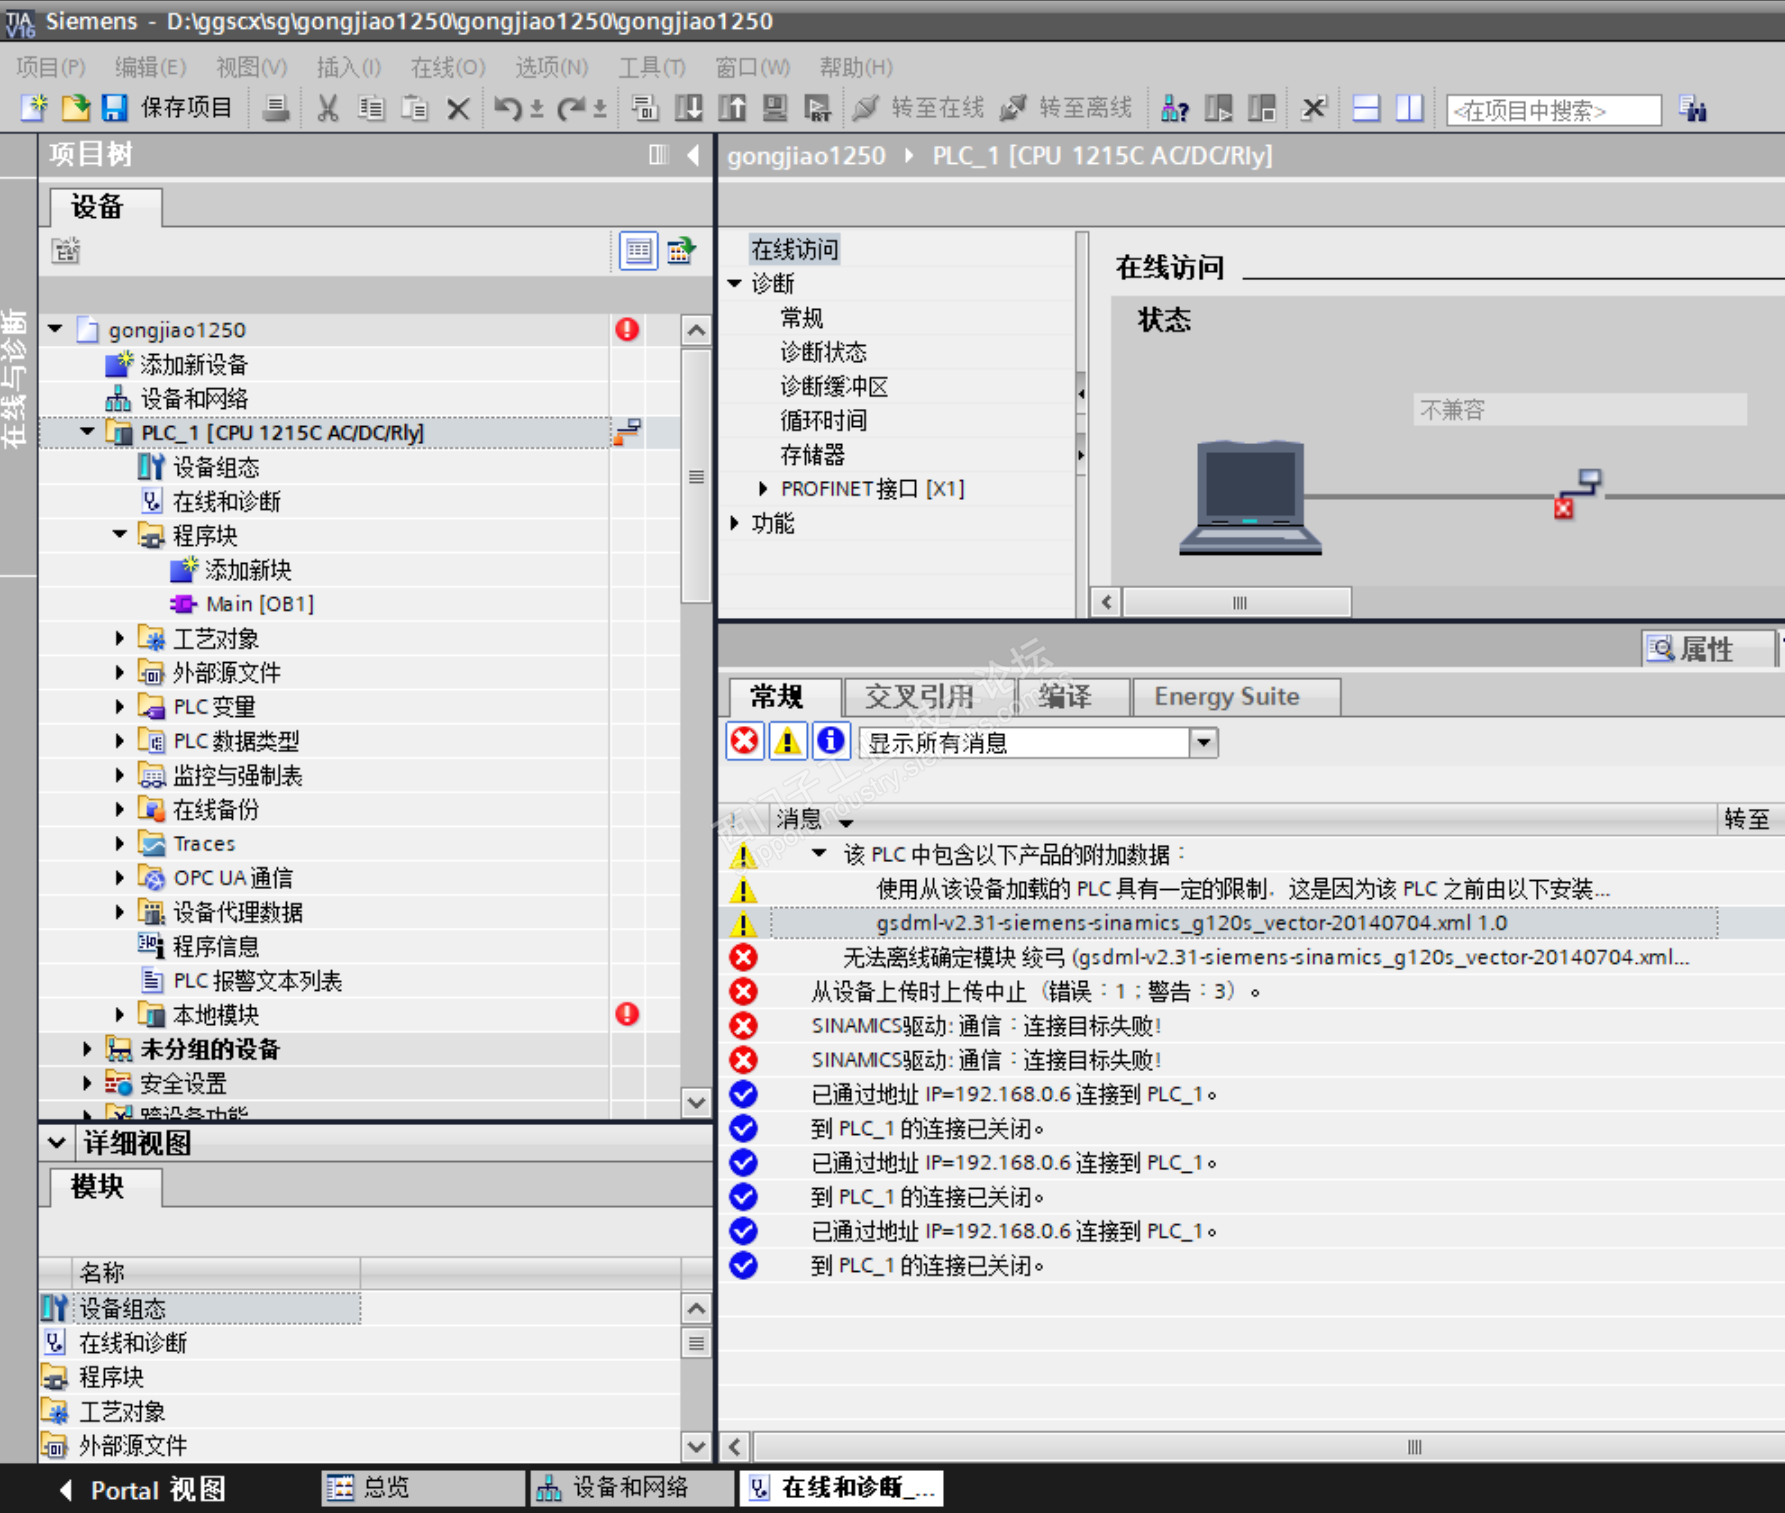The width and height of the screenshot is (1785, 1513).
Task: Start the project search with the binoculars icon
Action: point(1693,108)
